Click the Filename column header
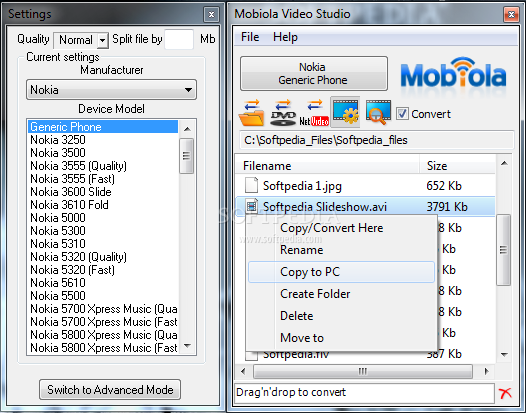This screenshot has width=526, height=413. [x=327, y=166]
